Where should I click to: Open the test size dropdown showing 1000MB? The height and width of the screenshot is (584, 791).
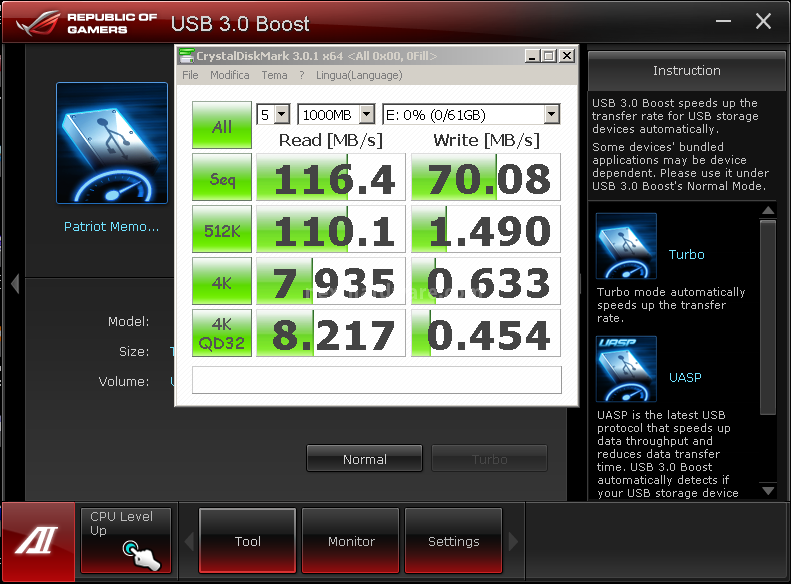click(x=335, y=114)
